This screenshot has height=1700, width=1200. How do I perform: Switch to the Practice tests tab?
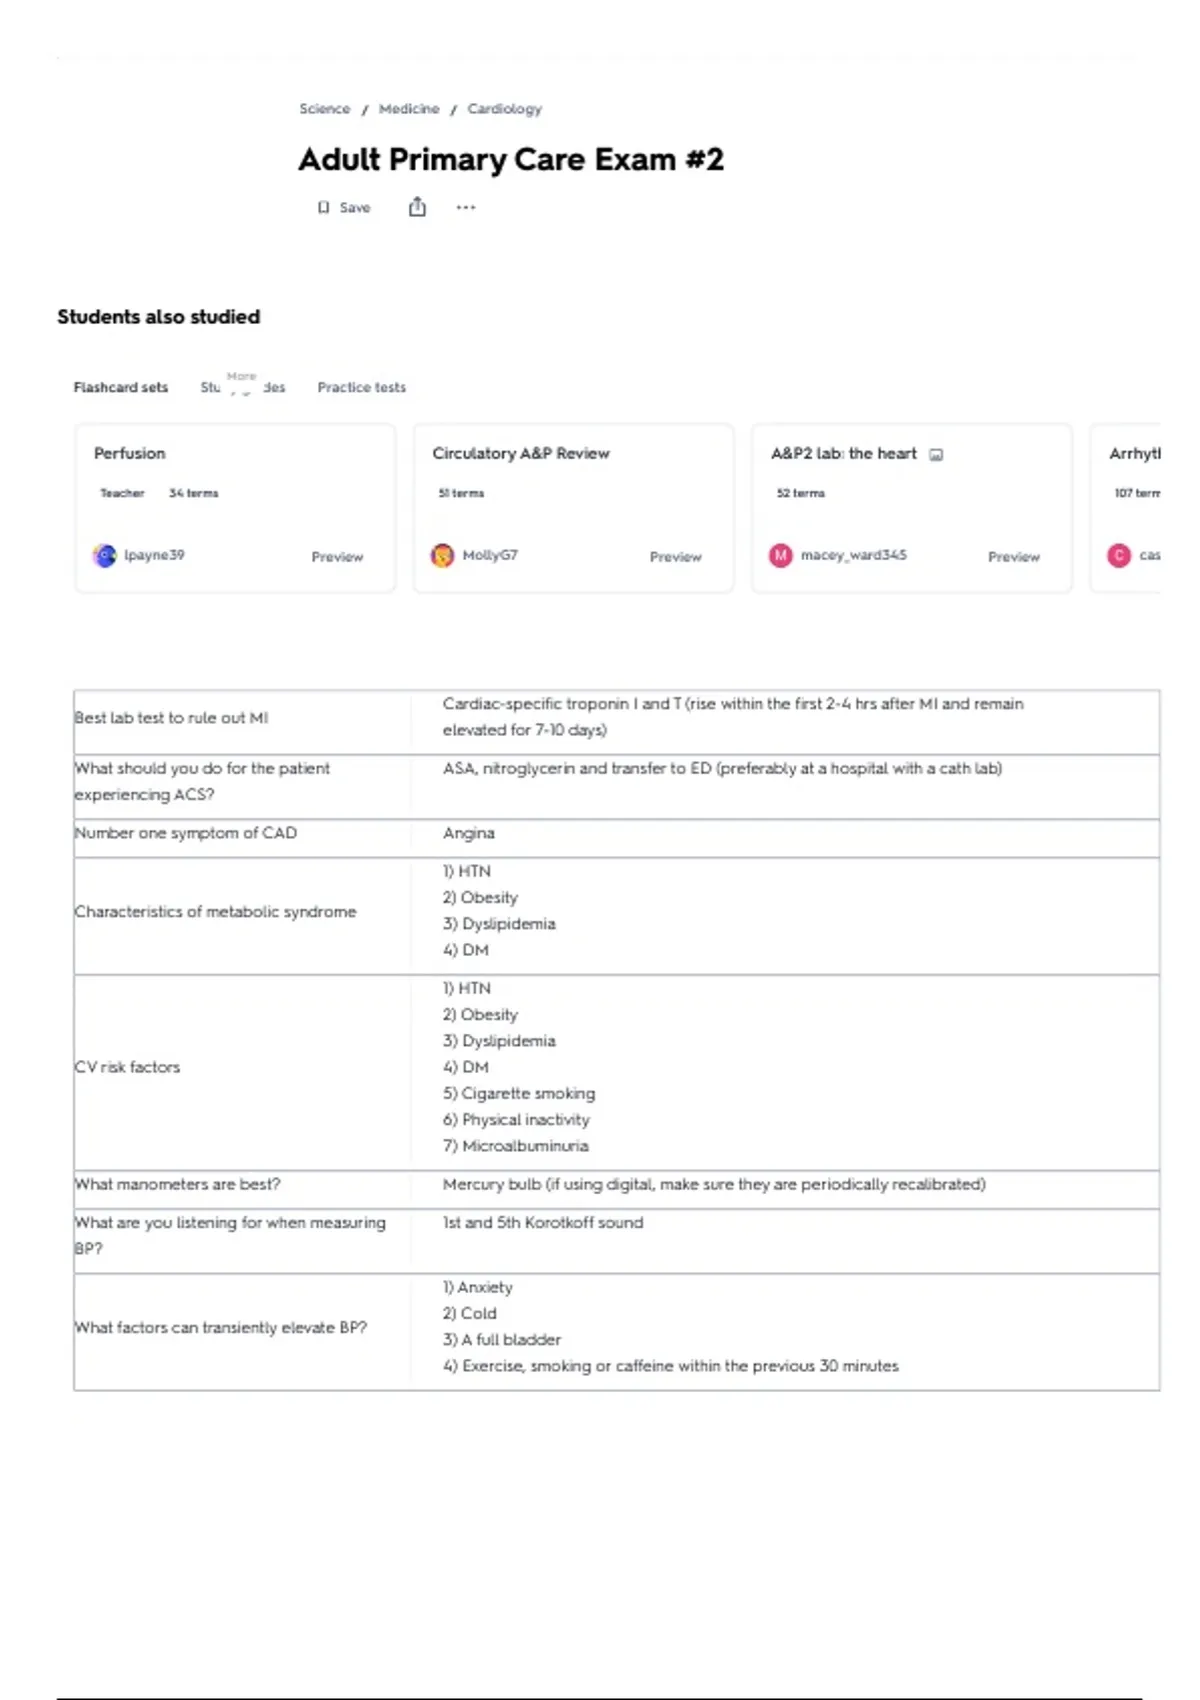pos(362,387)
